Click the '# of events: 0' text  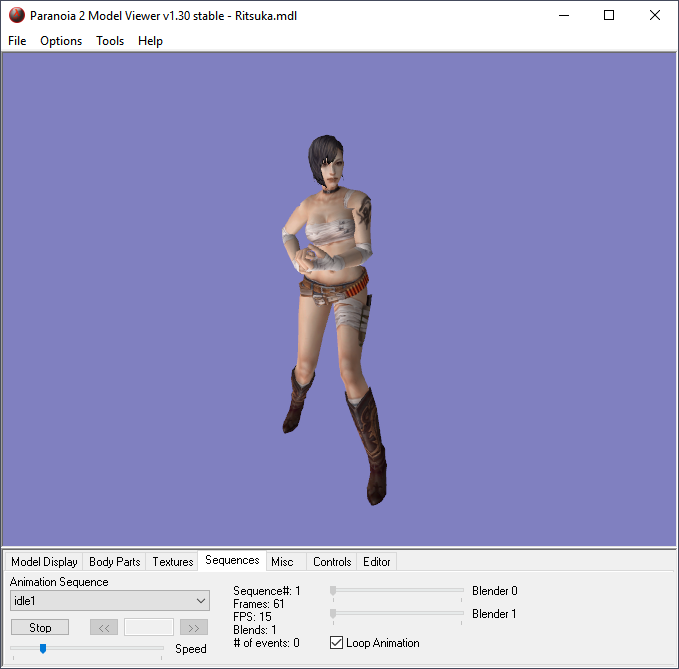click(x=266, y=643)
